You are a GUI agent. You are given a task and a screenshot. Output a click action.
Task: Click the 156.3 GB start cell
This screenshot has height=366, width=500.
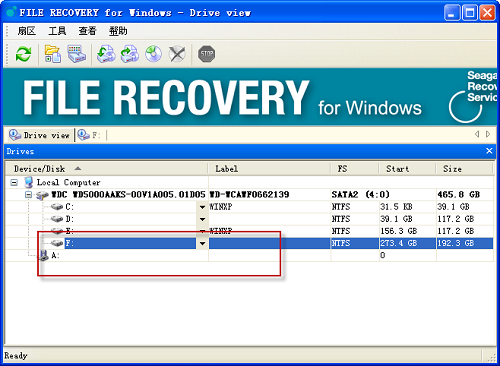[399, 231]
